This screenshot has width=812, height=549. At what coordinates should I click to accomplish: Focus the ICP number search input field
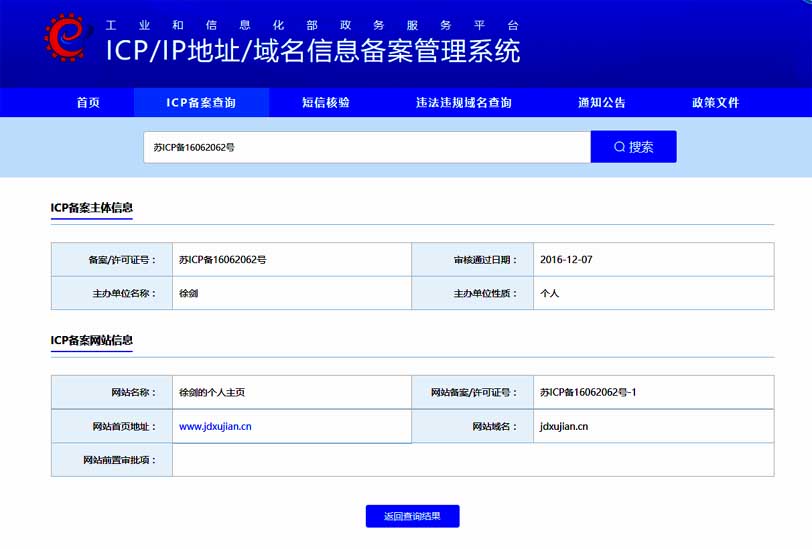[x=366, y=147]
